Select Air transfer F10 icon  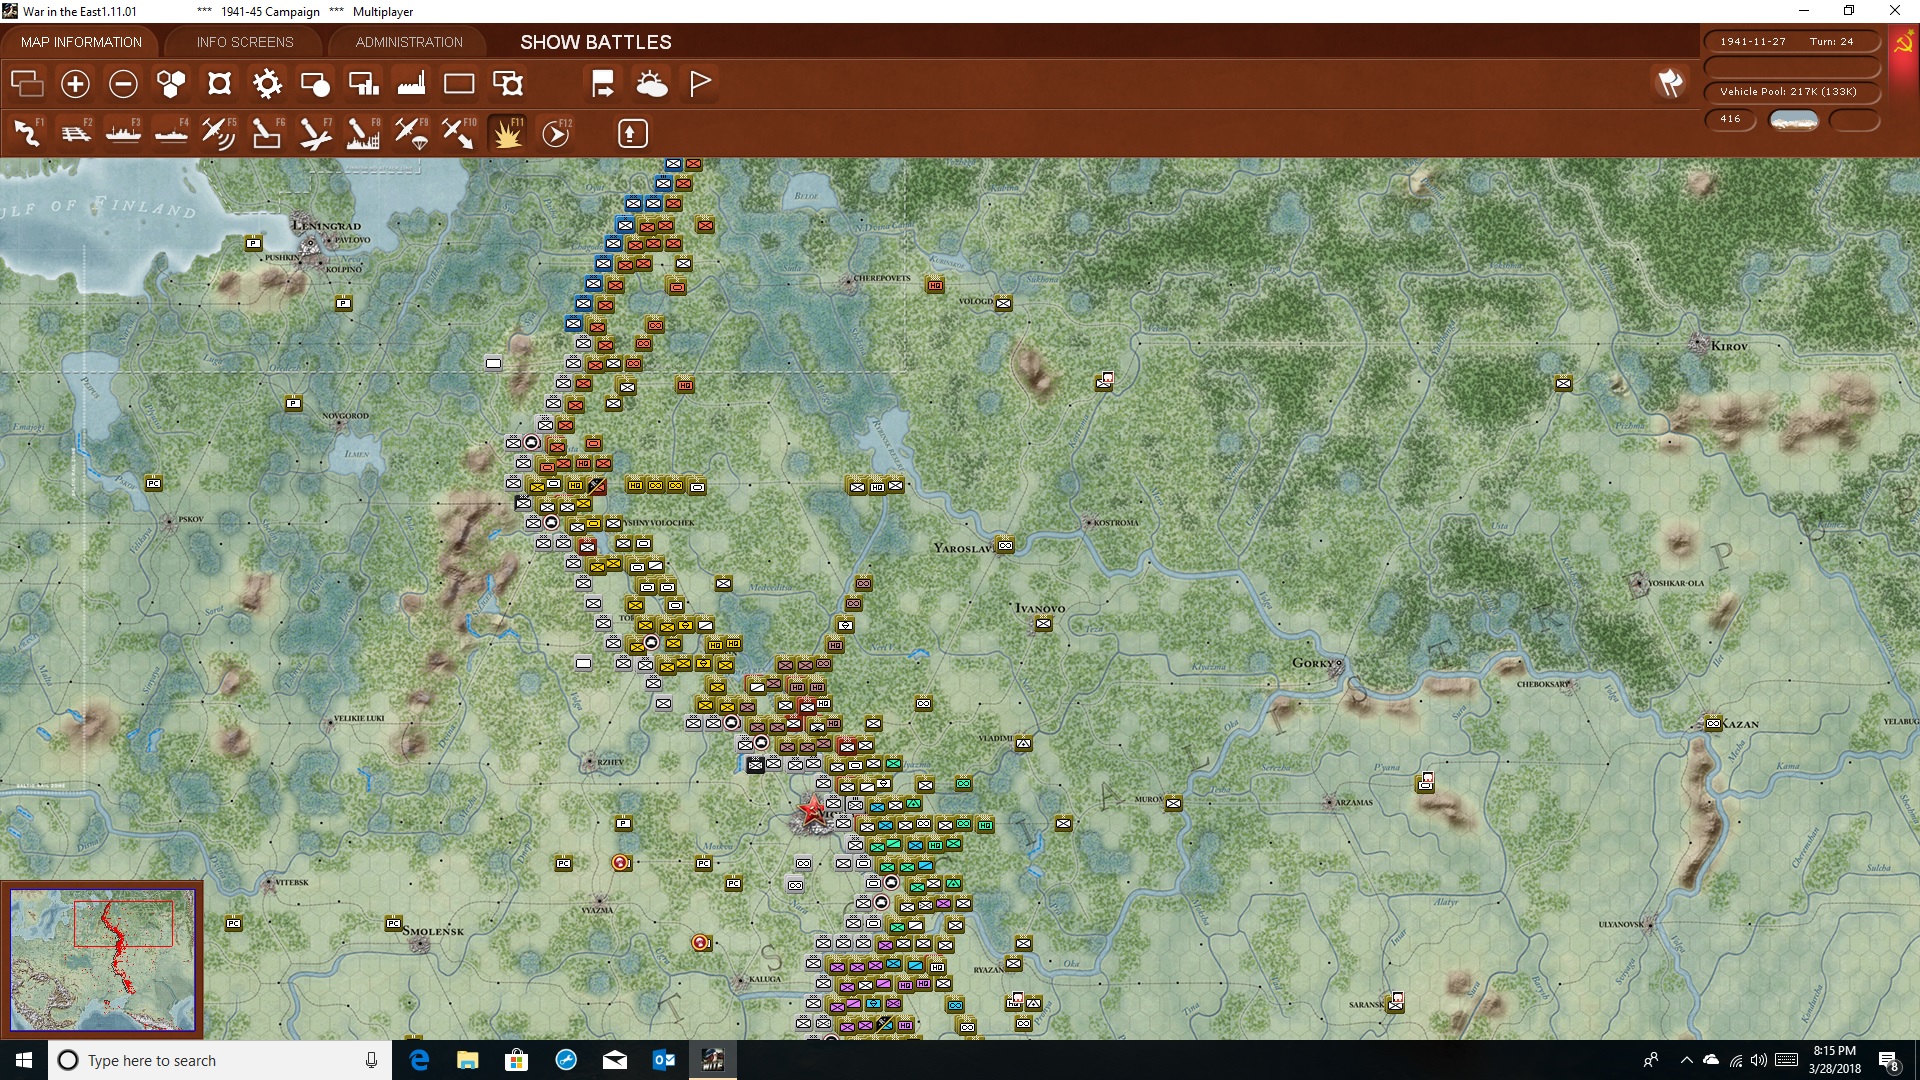pos(459,133)
